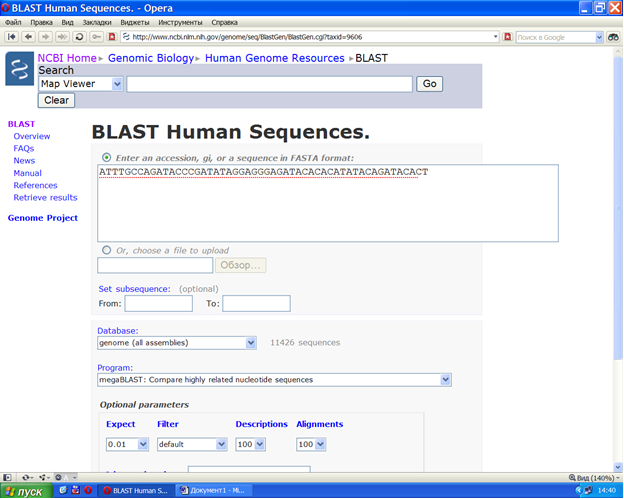Click the second quick launch icon in taskbar
This screenshot has width=624, height=499.
point(75,490)
